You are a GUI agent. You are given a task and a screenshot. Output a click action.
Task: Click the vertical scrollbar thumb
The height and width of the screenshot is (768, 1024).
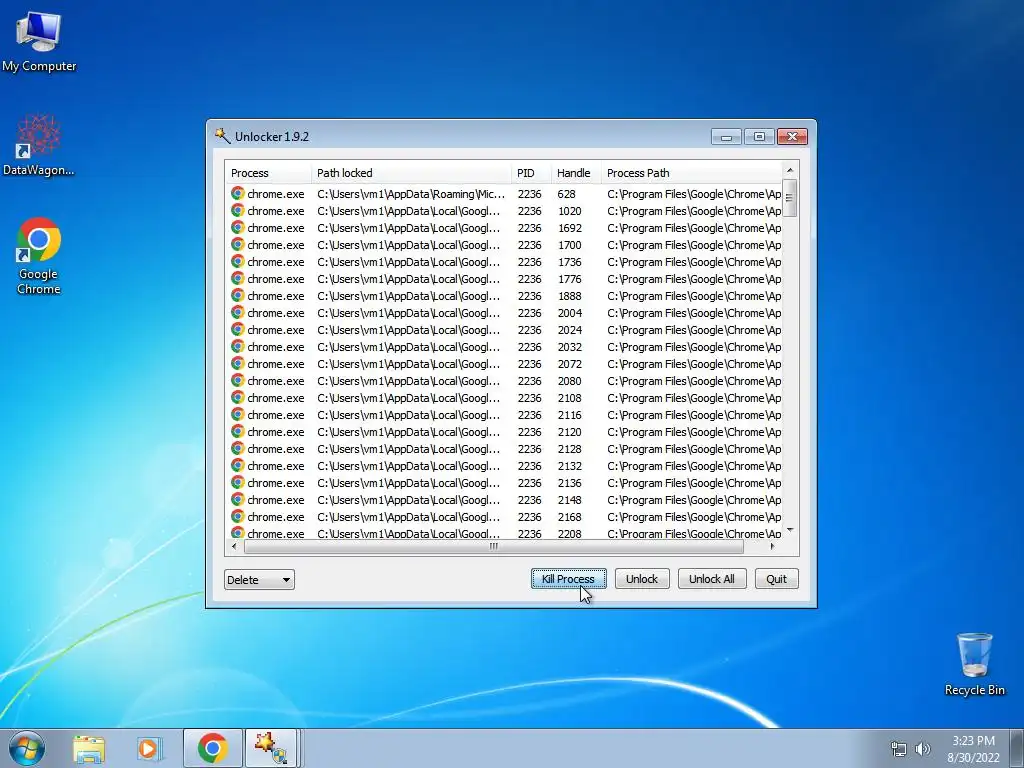click(x=790, y=198)
